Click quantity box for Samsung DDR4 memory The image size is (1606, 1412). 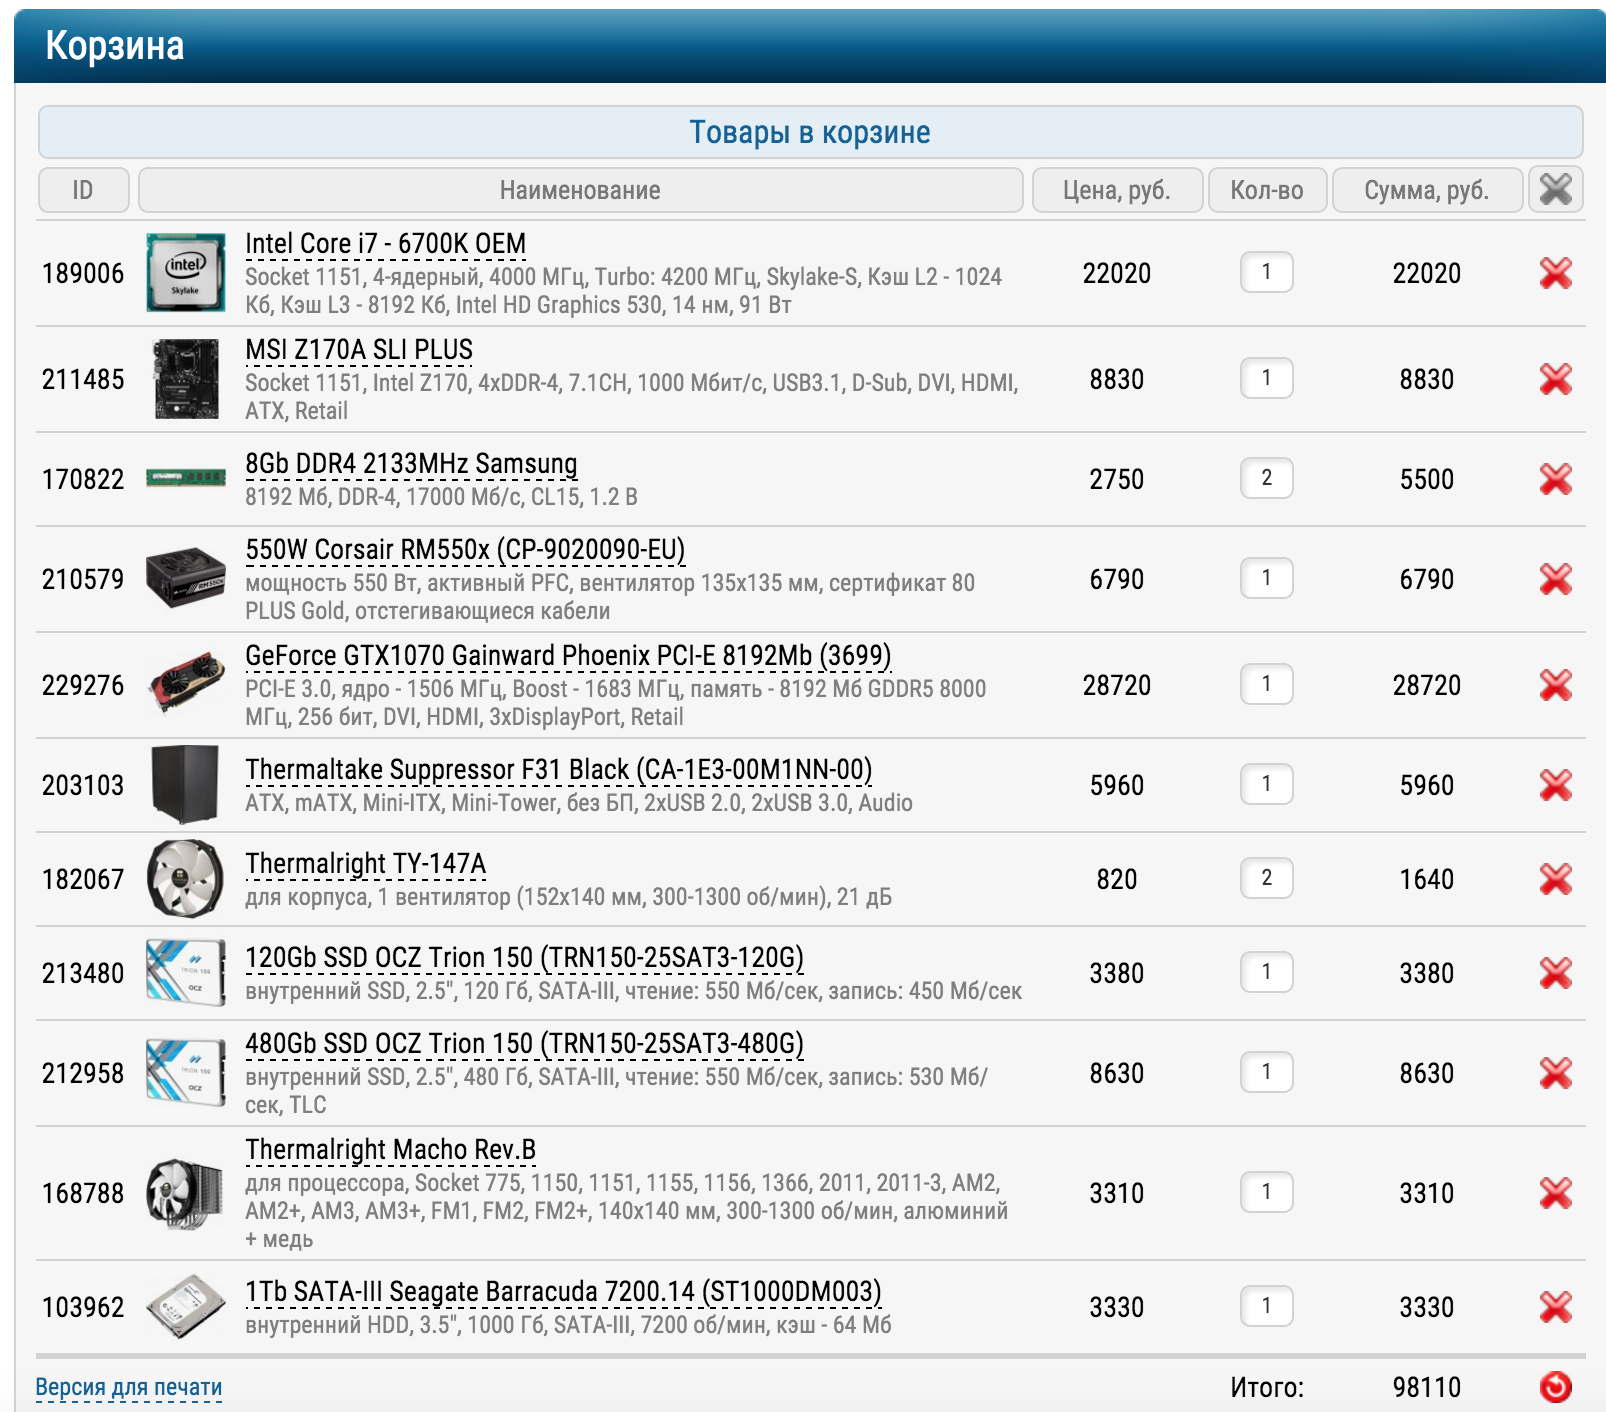1266,478
